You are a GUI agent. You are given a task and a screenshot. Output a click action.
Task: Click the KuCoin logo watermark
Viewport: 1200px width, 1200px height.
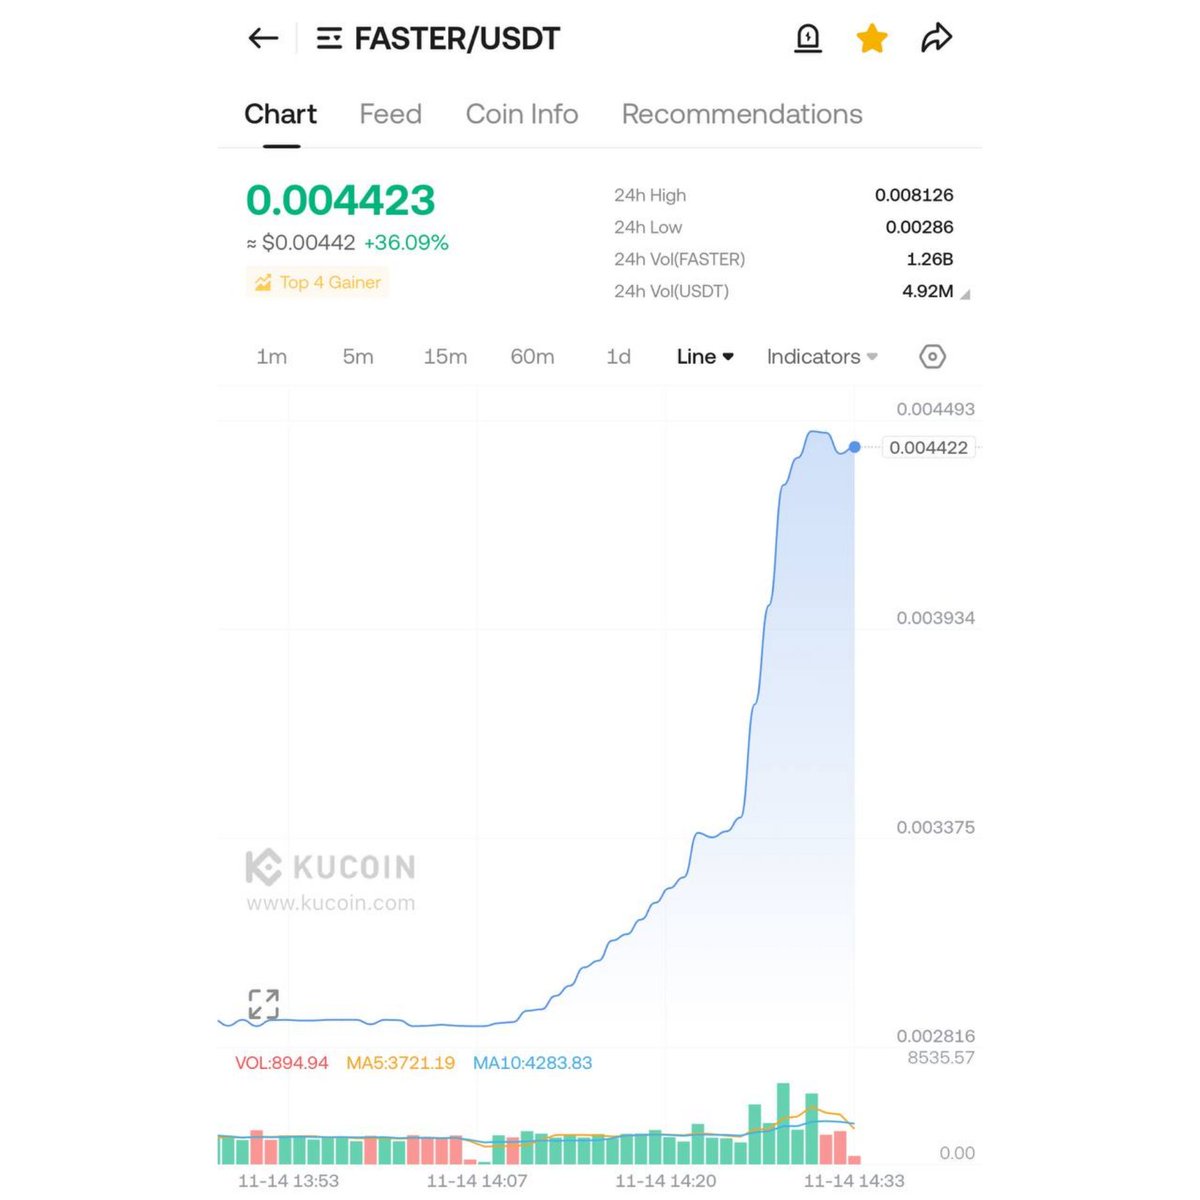[264, 867]
